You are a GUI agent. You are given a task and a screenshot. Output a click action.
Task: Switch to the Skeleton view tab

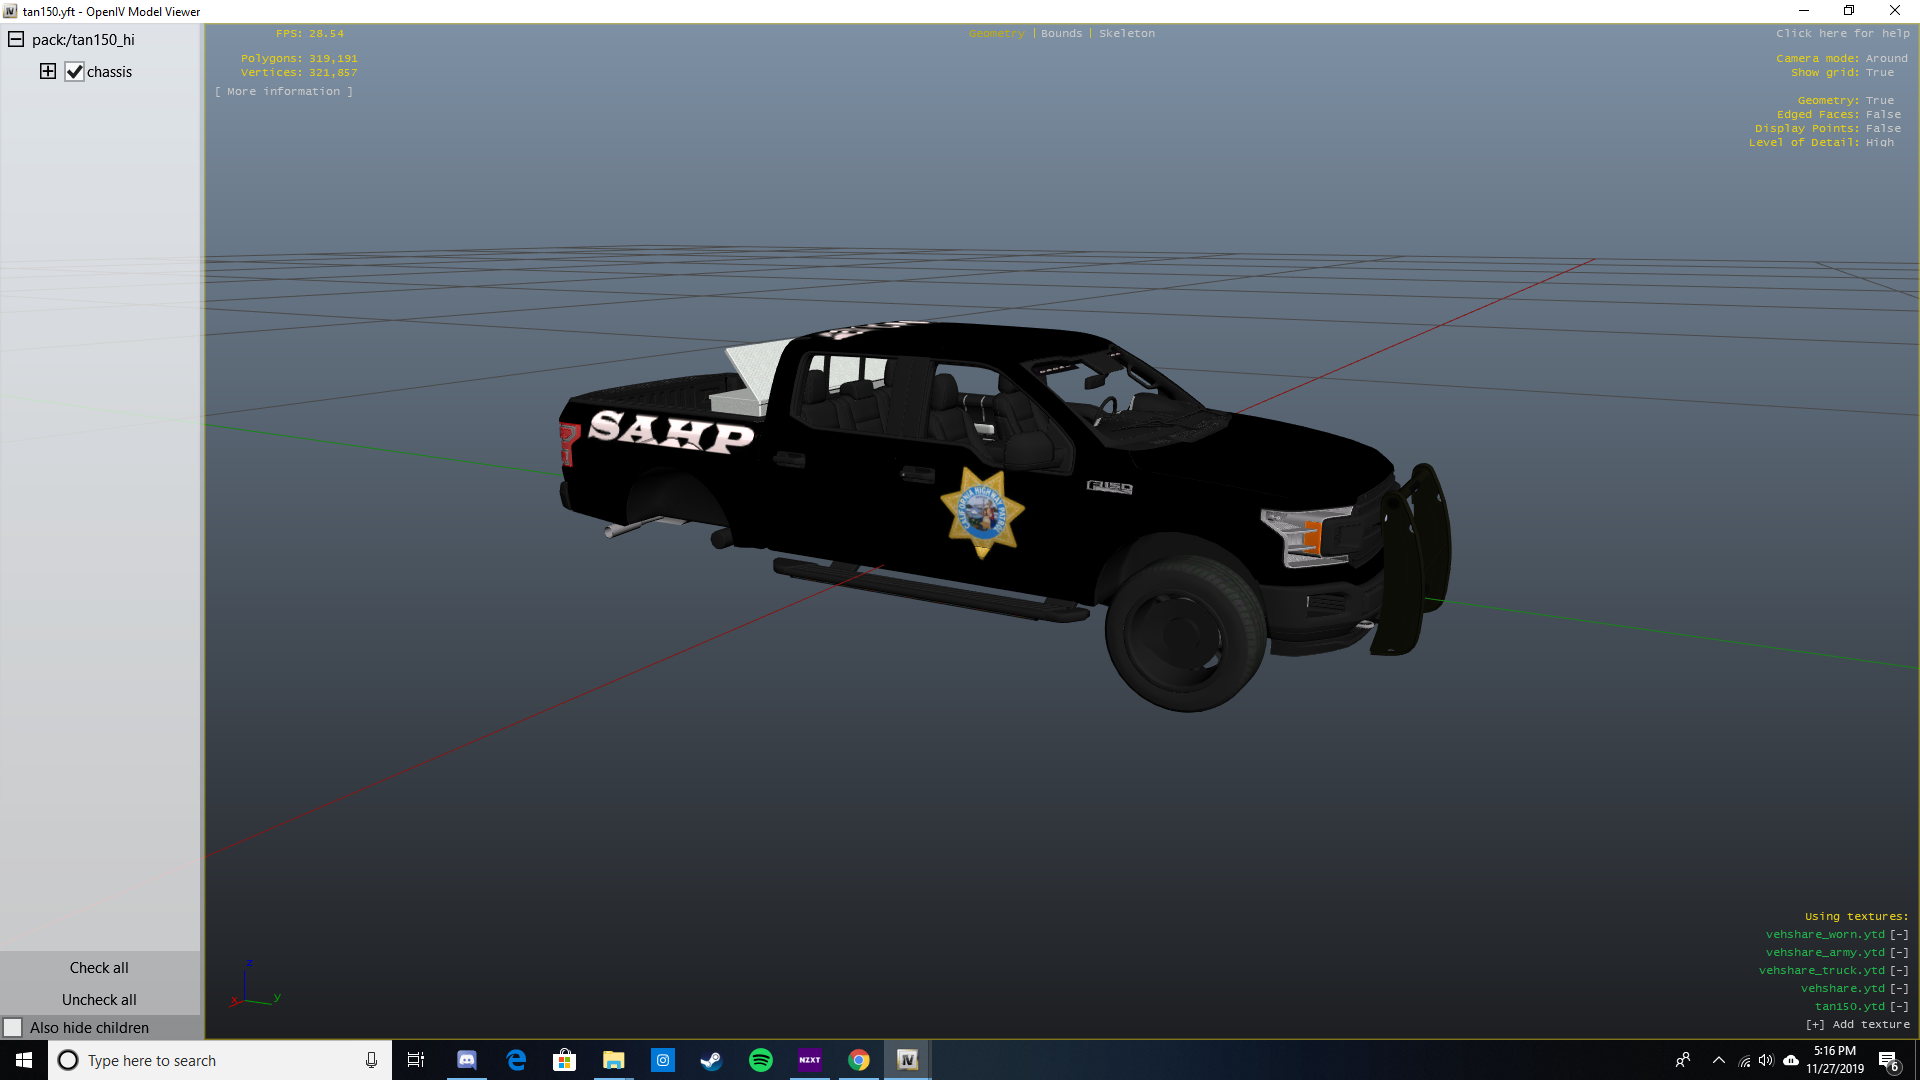[x=1126, y=34]
